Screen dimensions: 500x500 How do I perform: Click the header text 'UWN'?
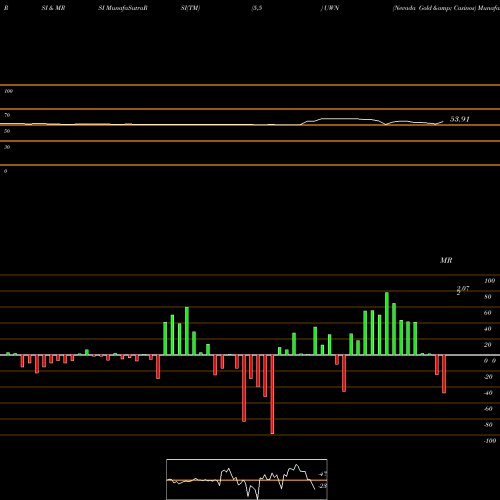click(331, 8)
